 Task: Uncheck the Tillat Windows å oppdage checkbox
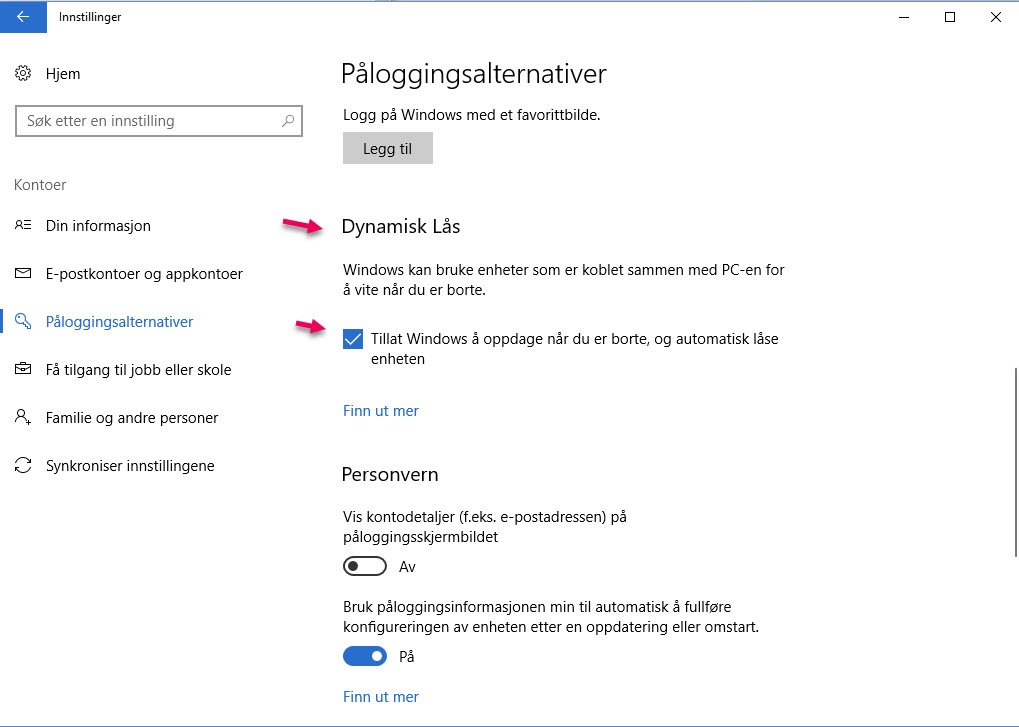coord(353,340)
